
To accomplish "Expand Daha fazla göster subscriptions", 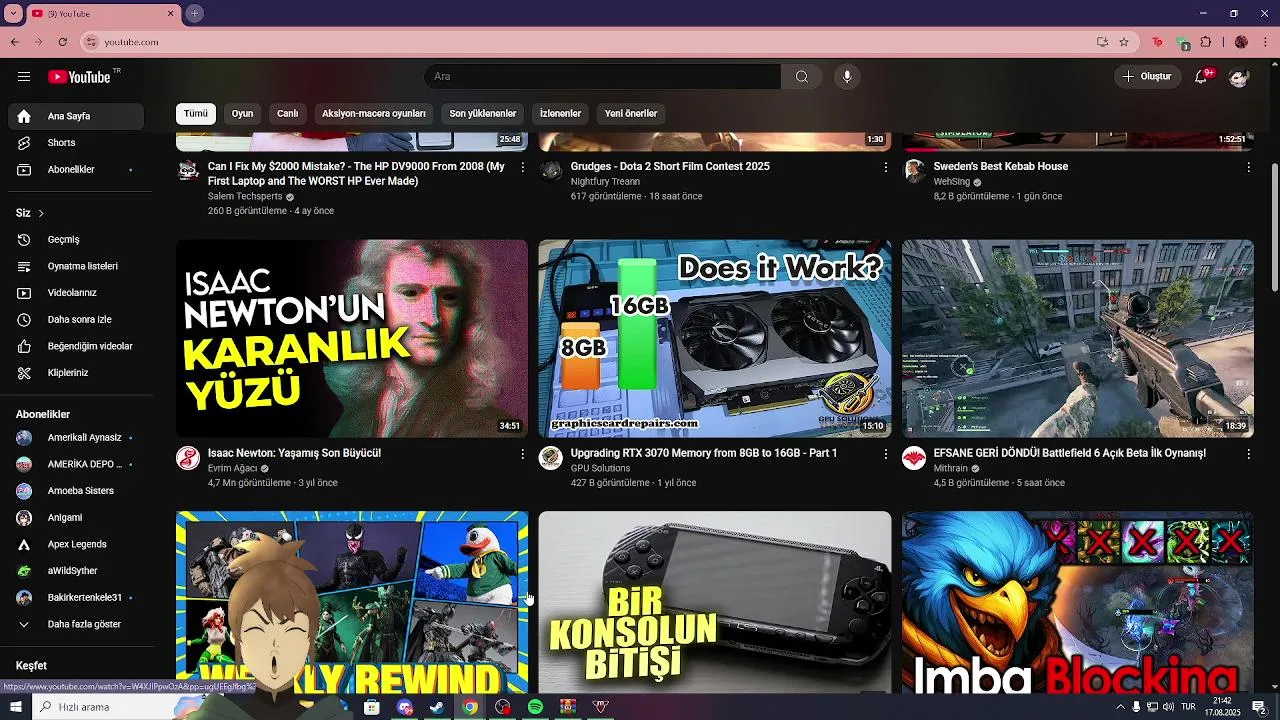I will tap(76, 624).
